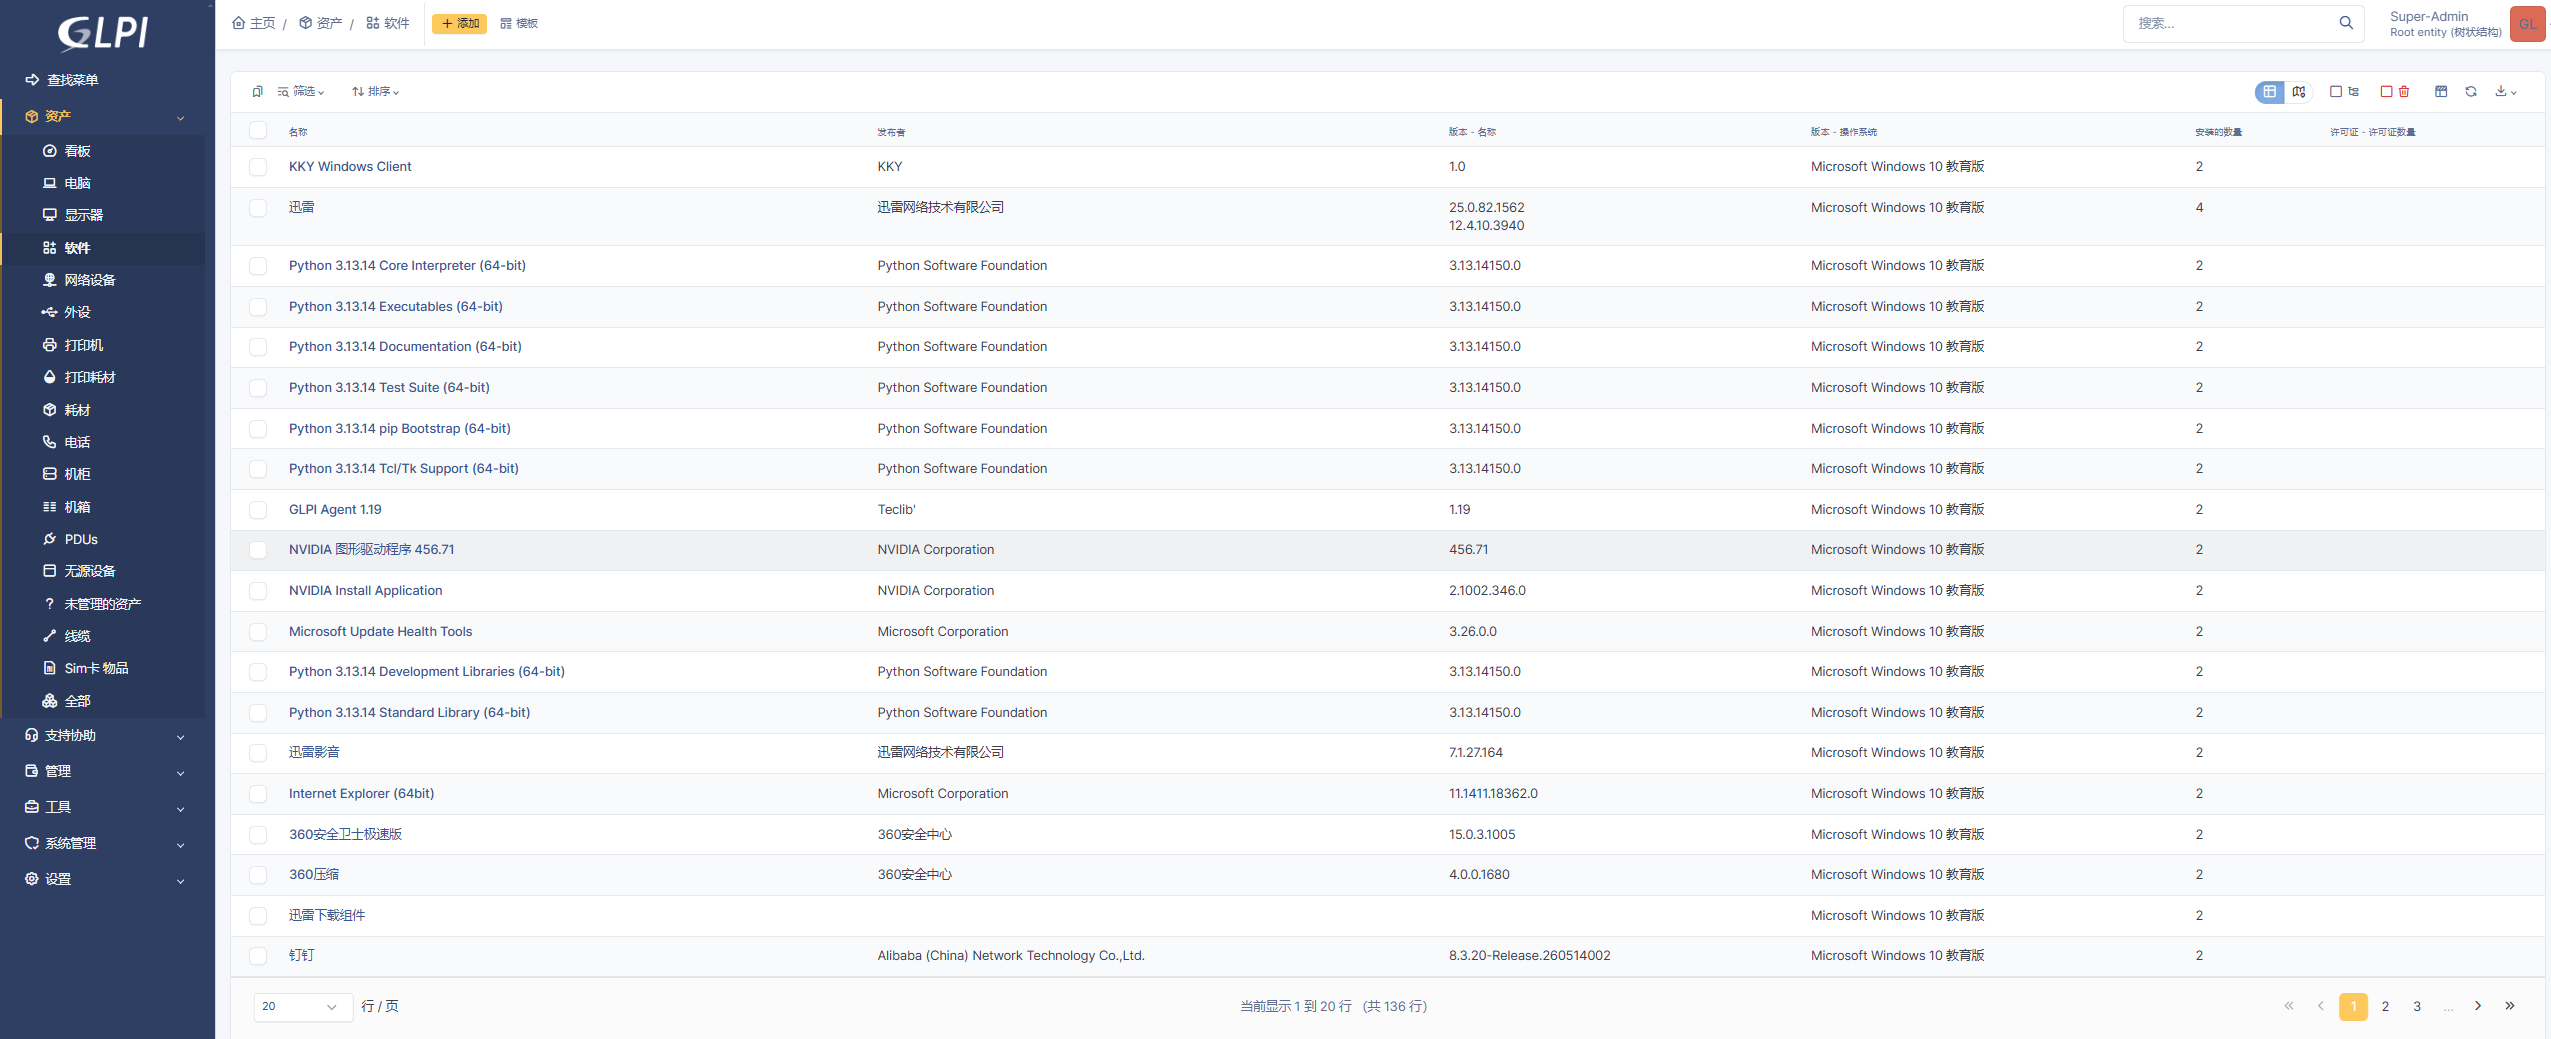Select Microsoft Update Health Tools checkbox
Screen dimensions: 2551x1039
click(258, 632)
